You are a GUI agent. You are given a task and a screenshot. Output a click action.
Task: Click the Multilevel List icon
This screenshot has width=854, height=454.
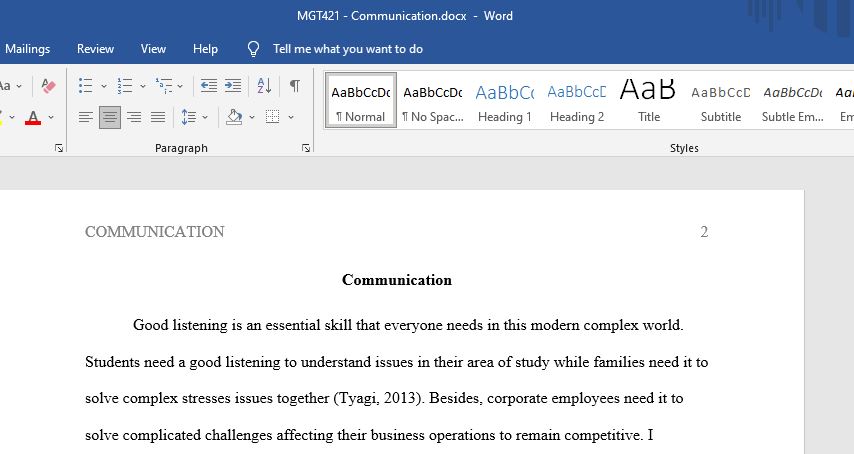pyautogui.click(x=164, y=85)
